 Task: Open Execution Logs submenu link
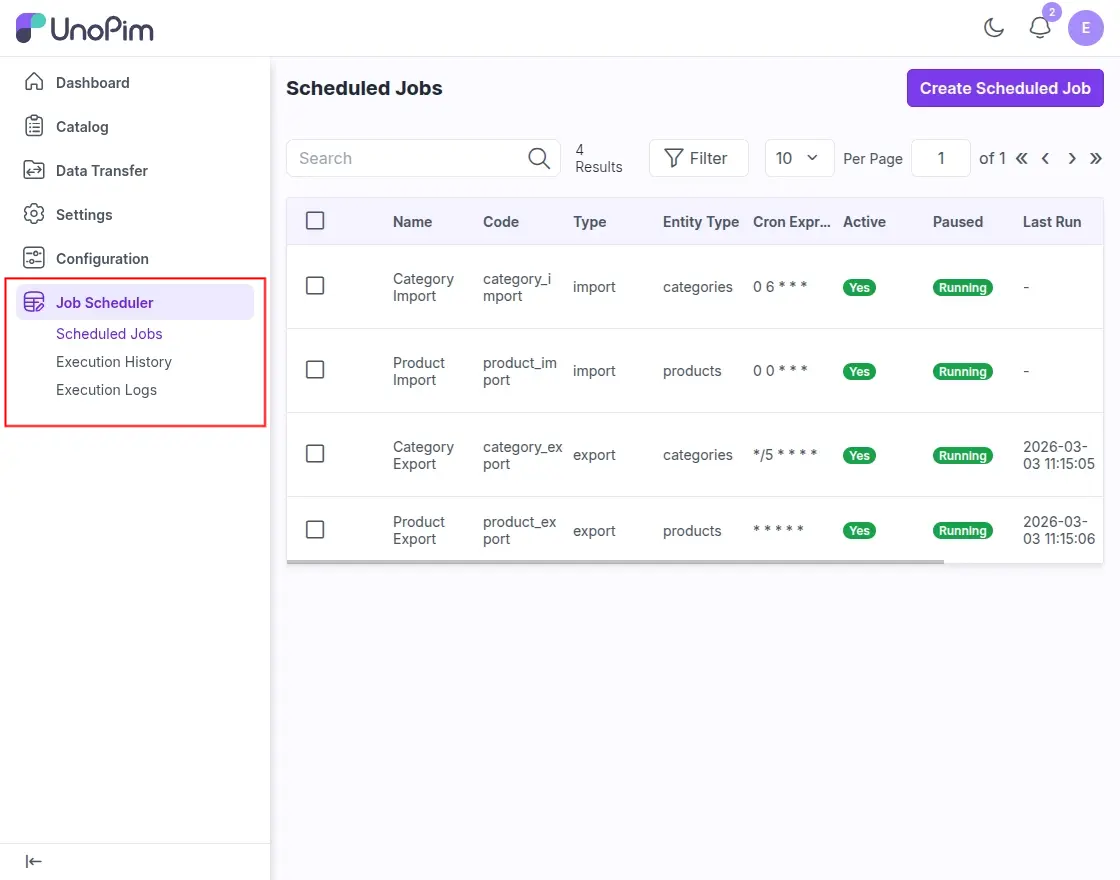106,390
